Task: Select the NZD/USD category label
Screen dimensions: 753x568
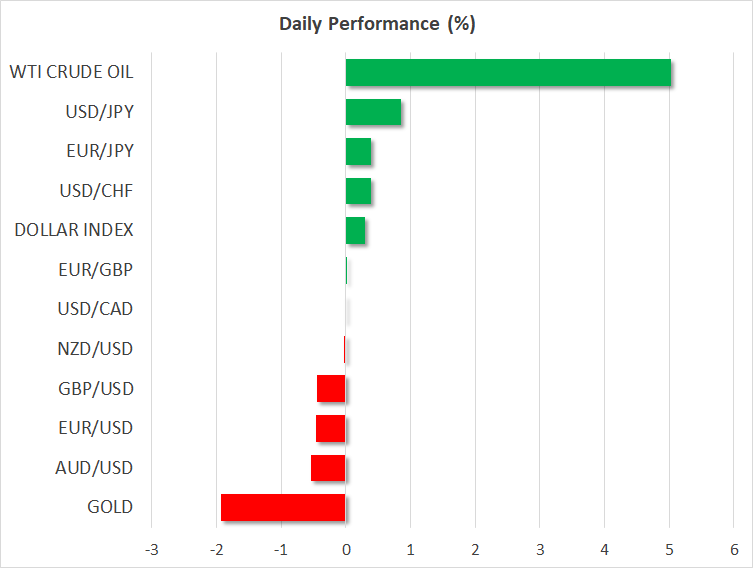Action: click(95, 349)
